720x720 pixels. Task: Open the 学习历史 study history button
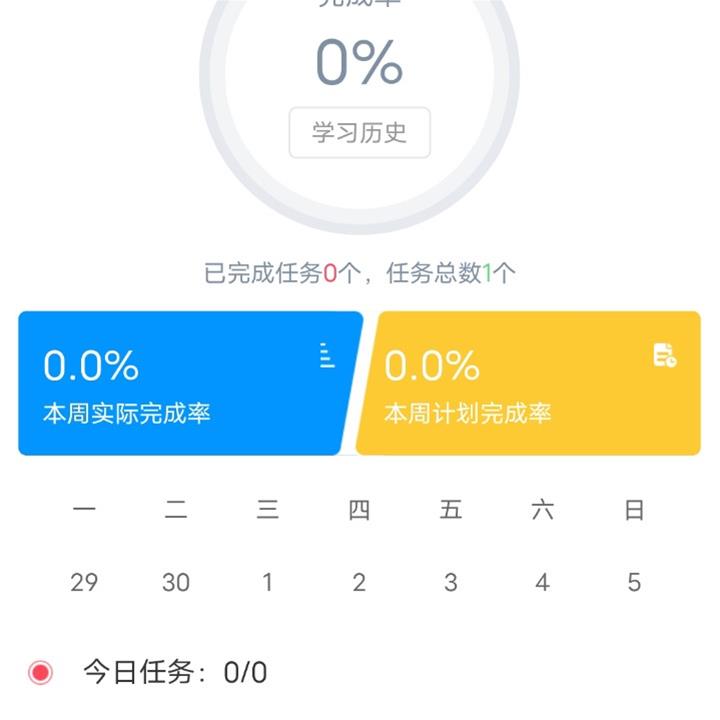[360, 133]
